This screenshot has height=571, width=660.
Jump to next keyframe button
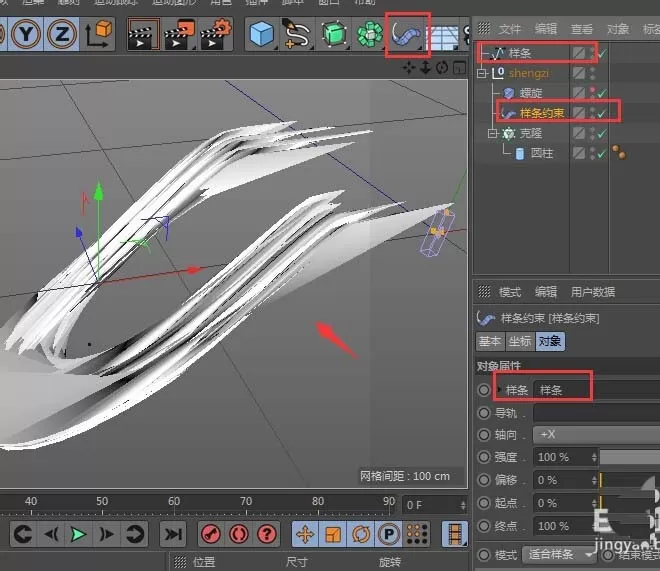(x=134, y=534)
